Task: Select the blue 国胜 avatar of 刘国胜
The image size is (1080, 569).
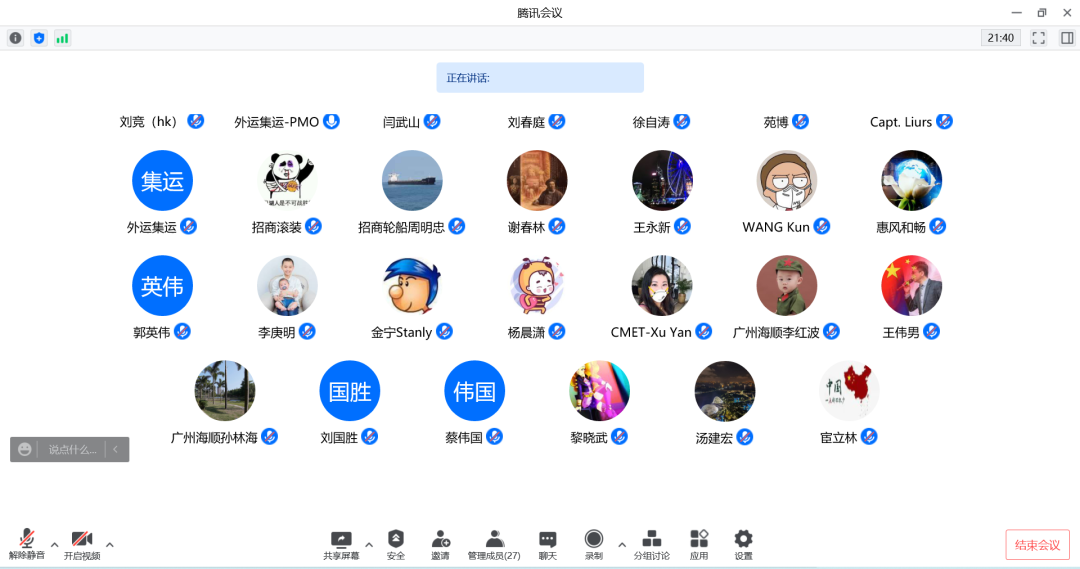Action: click(350, 391)
